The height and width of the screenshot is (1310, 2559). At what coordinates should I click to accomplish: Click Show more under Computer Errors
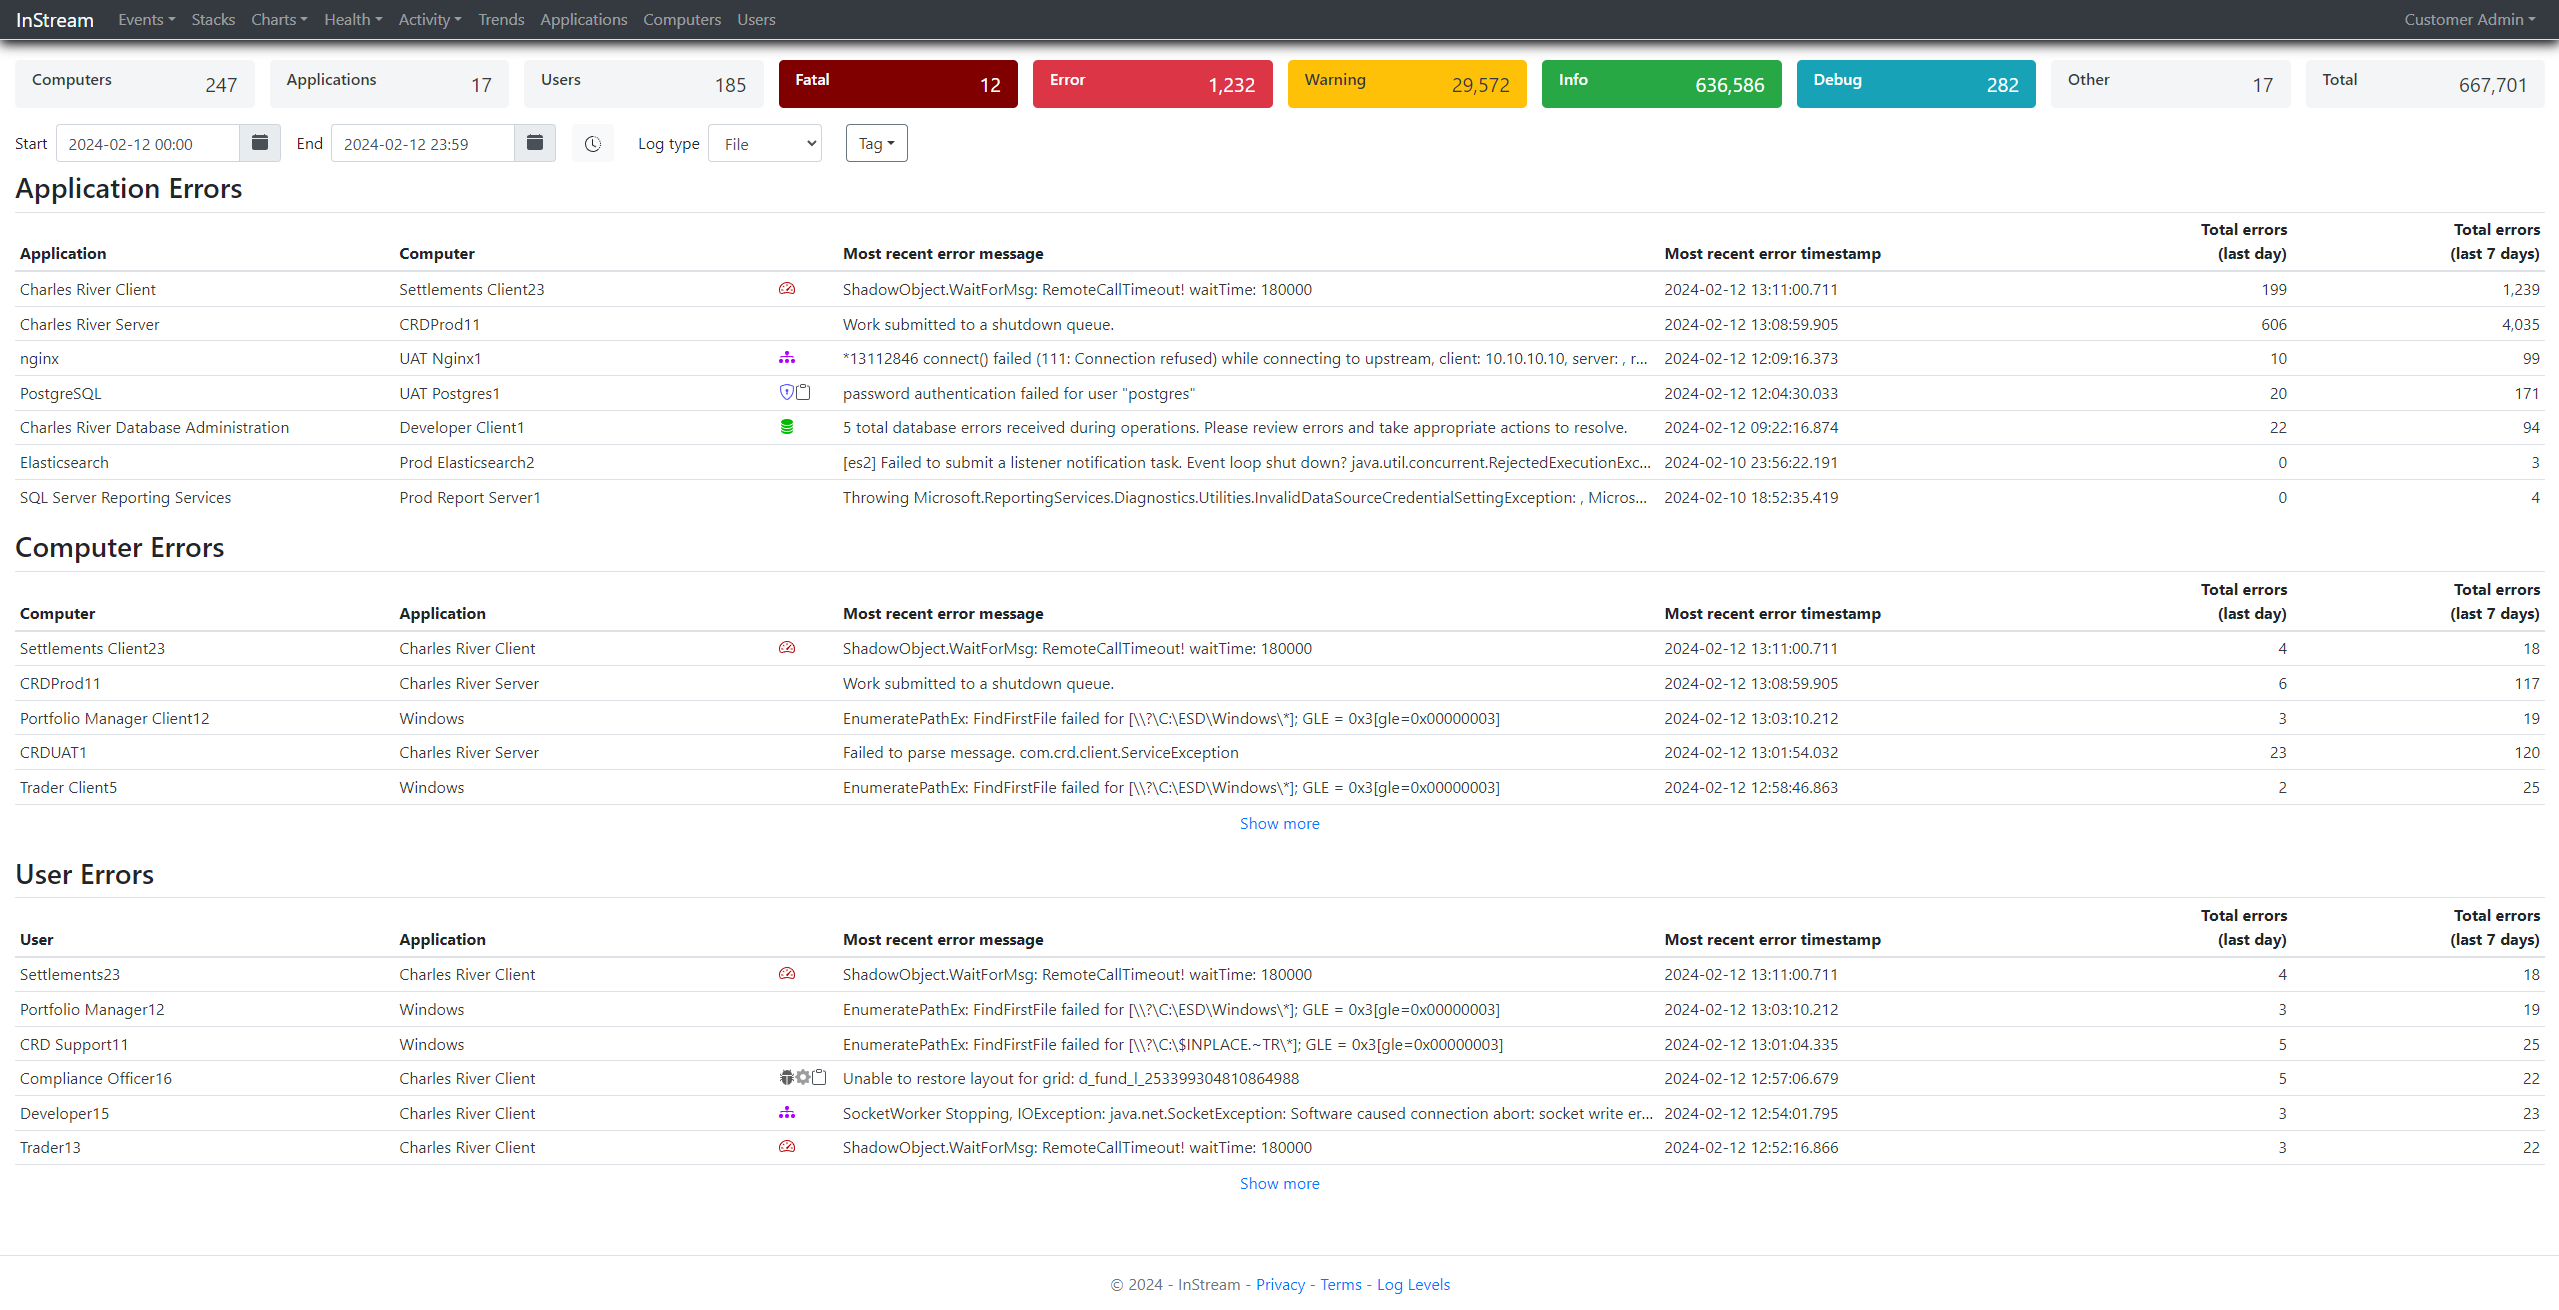point(1279,824)
